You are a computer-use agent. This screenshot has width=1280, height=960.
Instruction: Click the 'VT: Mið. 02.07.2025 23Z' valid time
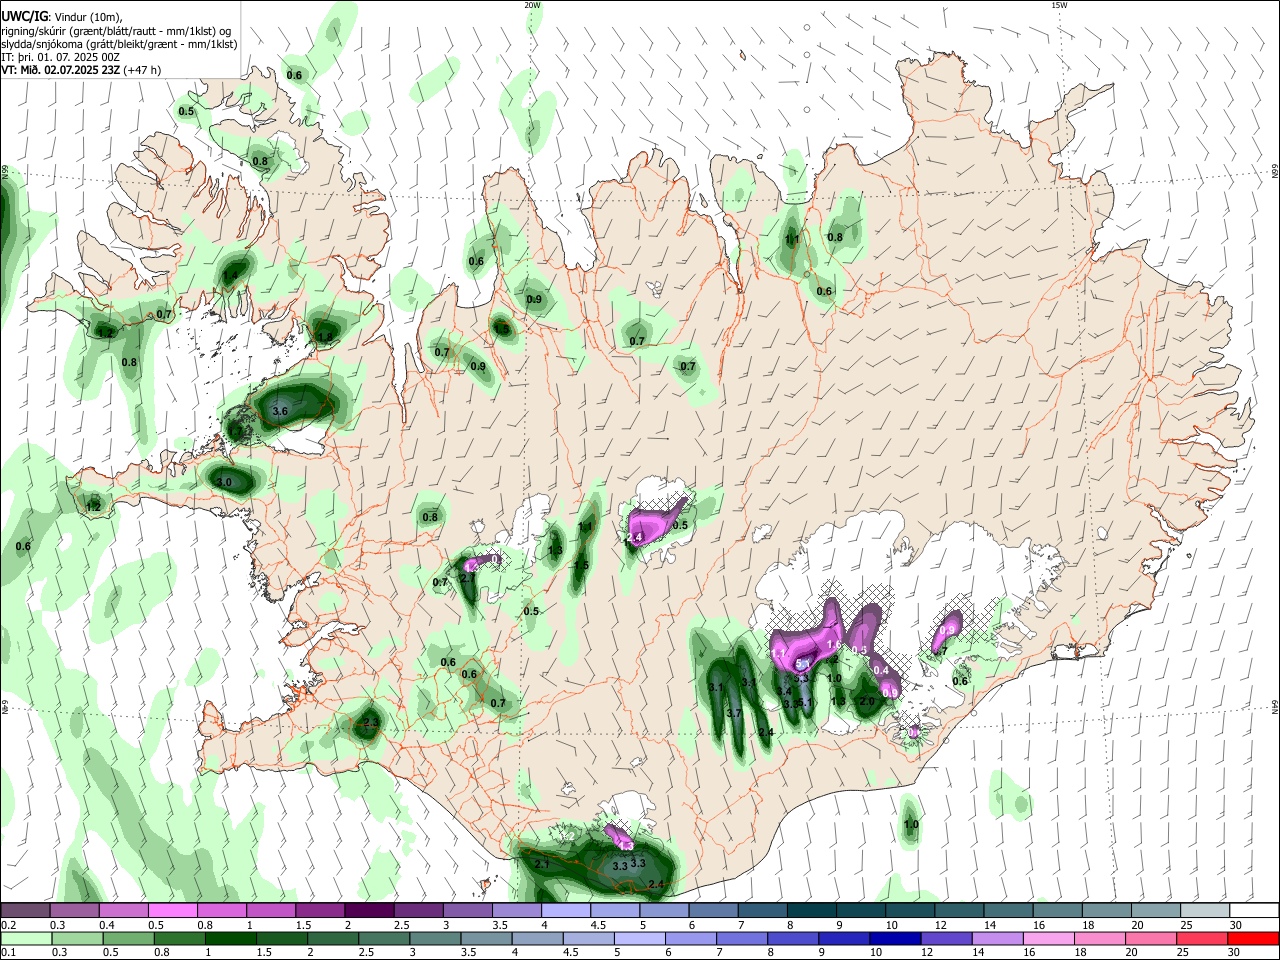61,70
